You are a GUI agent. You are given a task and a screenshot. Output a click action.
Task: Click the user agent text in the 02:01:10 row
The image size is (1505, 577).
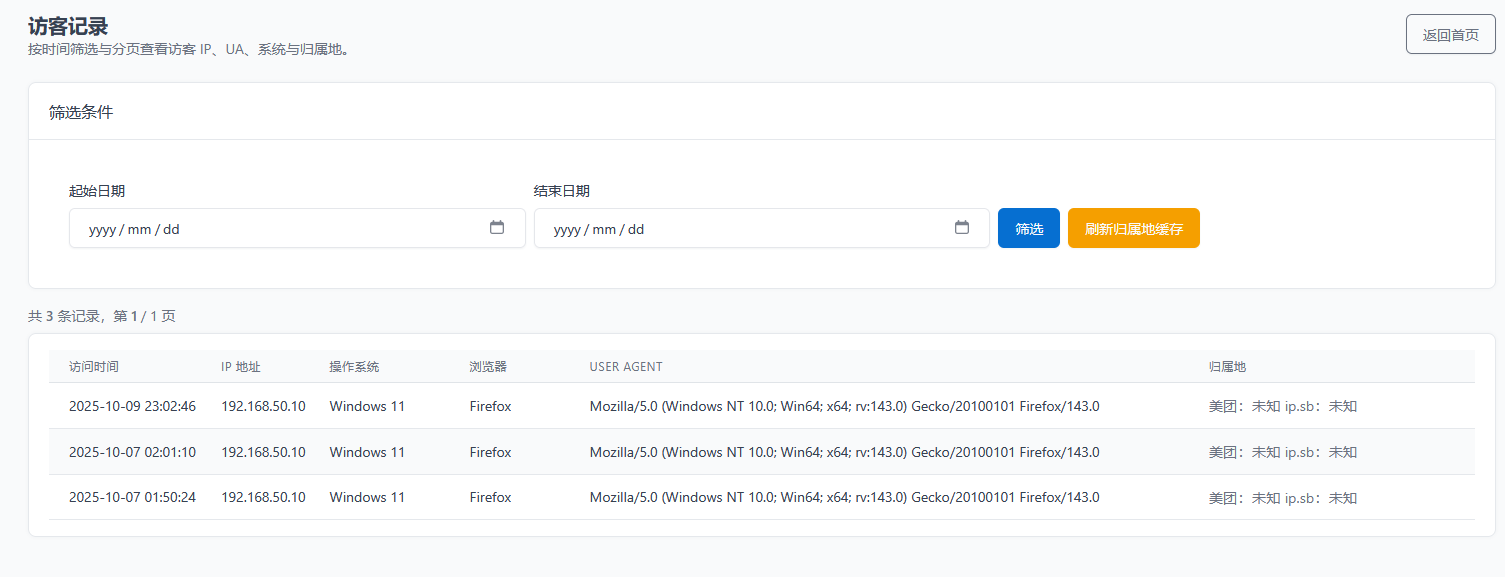[x=844, y=452]
